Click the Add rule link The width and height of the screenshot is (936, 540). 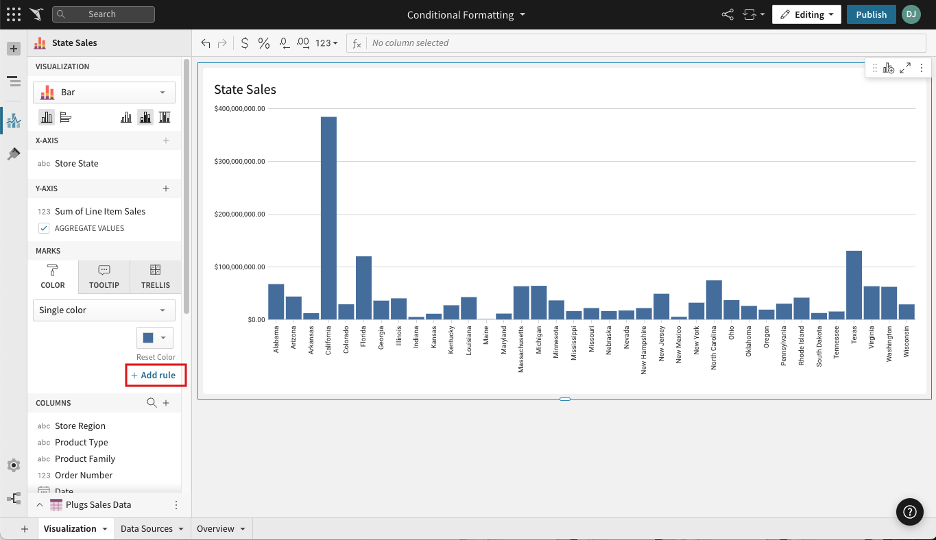point(155,375)
